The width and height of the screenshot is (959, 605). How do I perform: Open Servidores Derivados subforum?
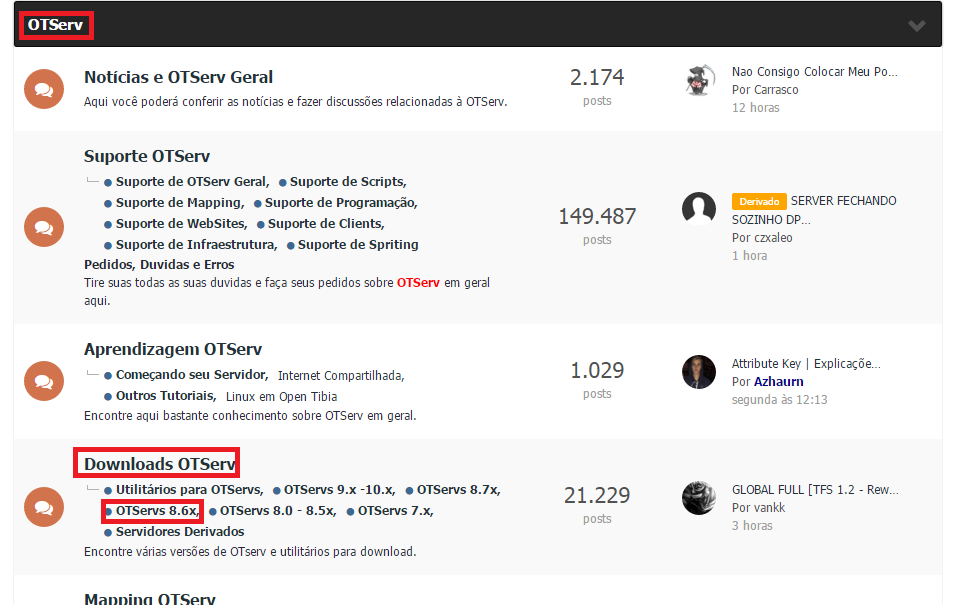[180, 532]
